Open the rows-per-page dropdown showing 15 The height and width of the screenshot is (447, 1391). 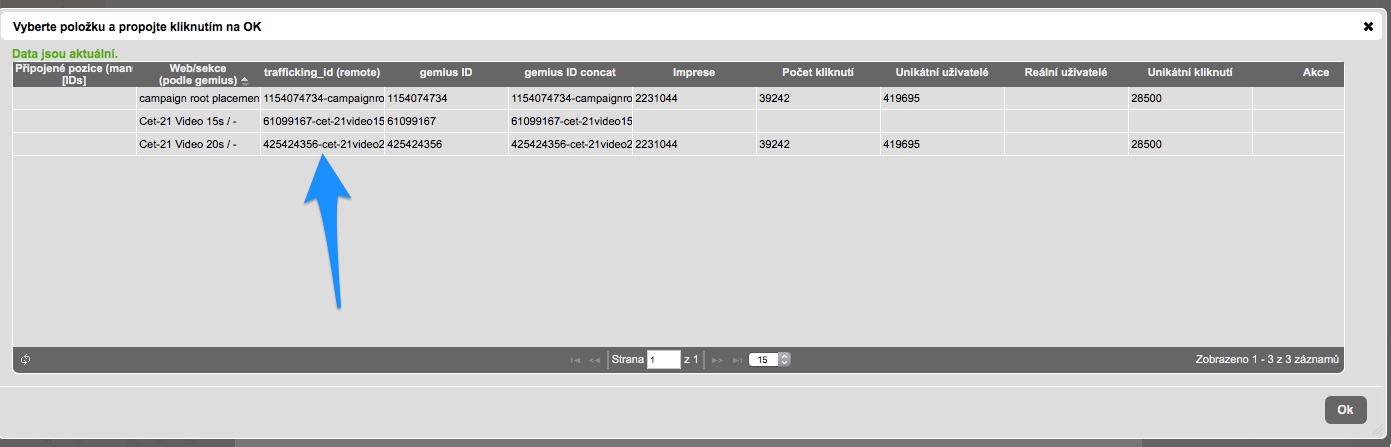(x=768, y=359)
